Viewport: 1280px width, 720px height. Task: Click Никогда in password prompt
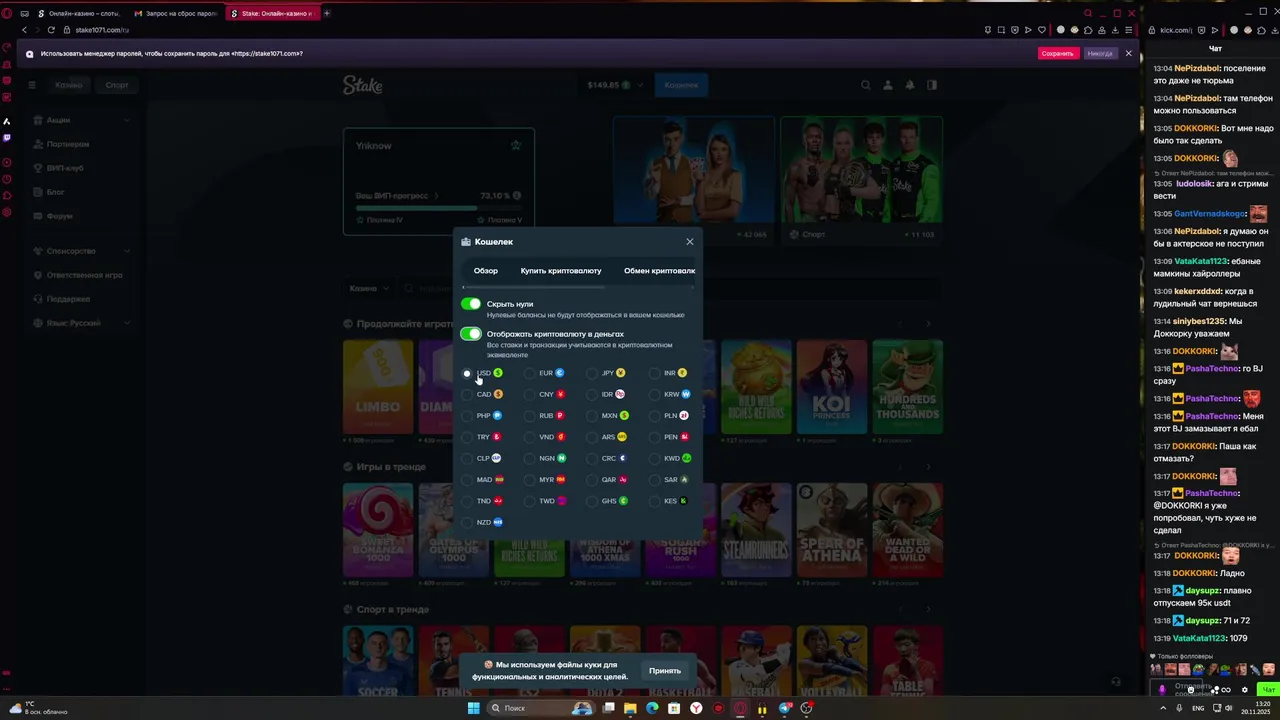click(1100, 53)
